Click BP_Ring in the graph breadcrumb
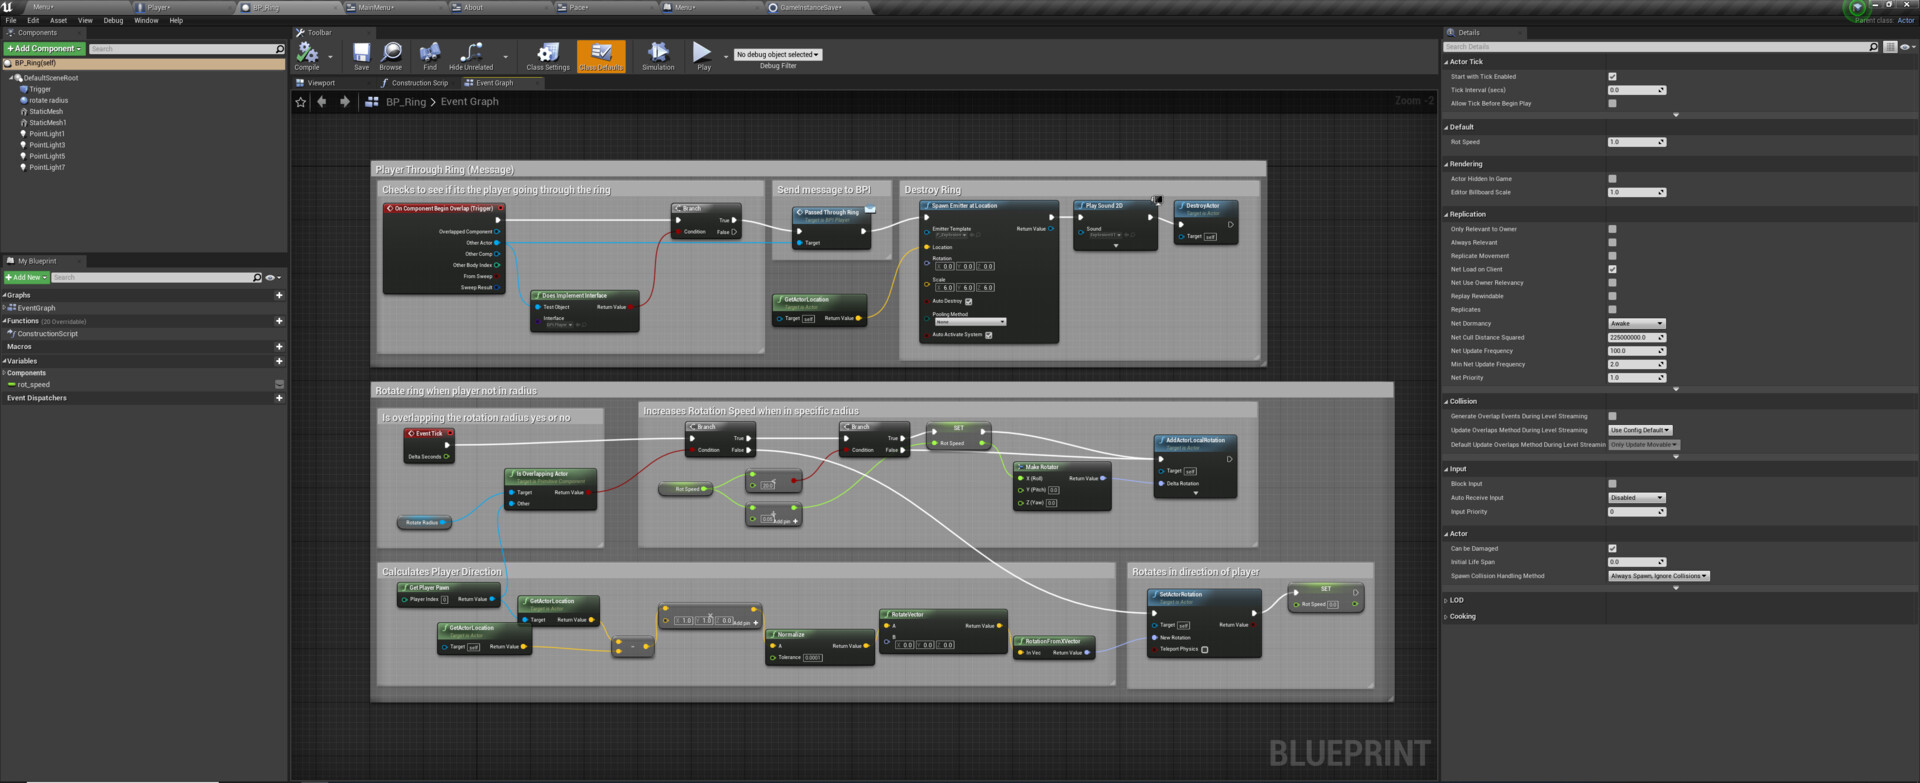Screen dimensions: 1920x783 coord(406,102)
